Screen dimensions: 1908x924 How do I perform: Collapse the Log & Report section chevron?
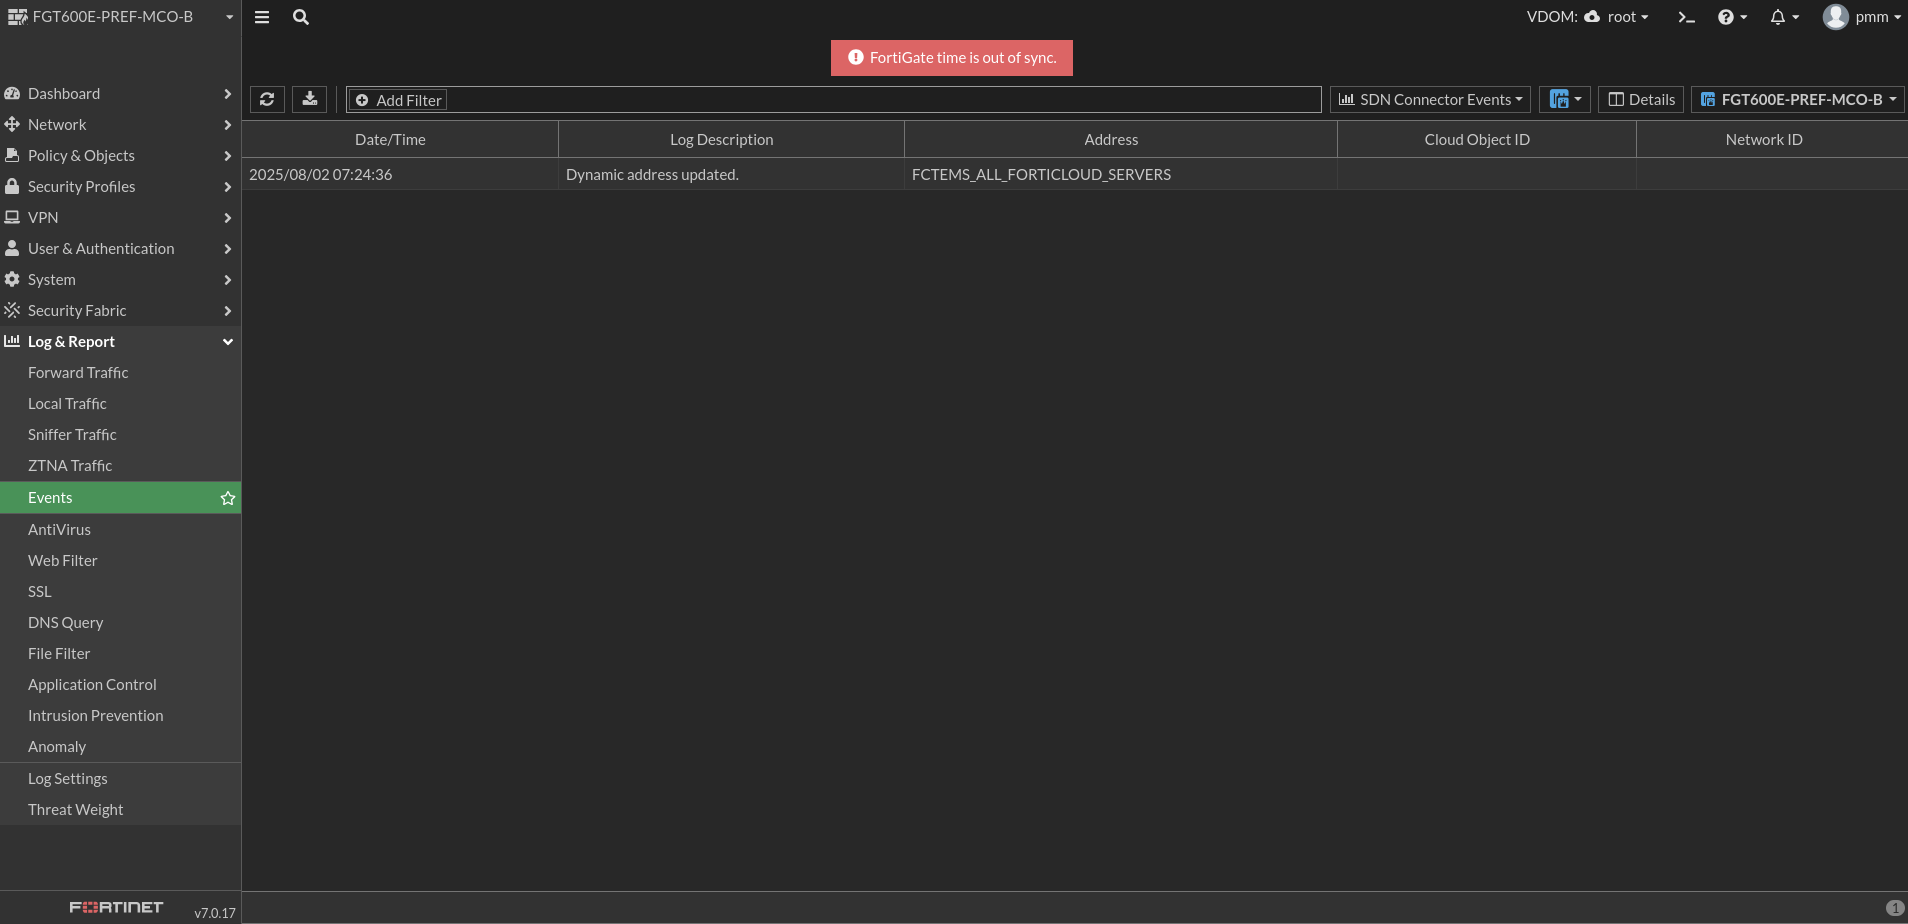tap(228, 342)
